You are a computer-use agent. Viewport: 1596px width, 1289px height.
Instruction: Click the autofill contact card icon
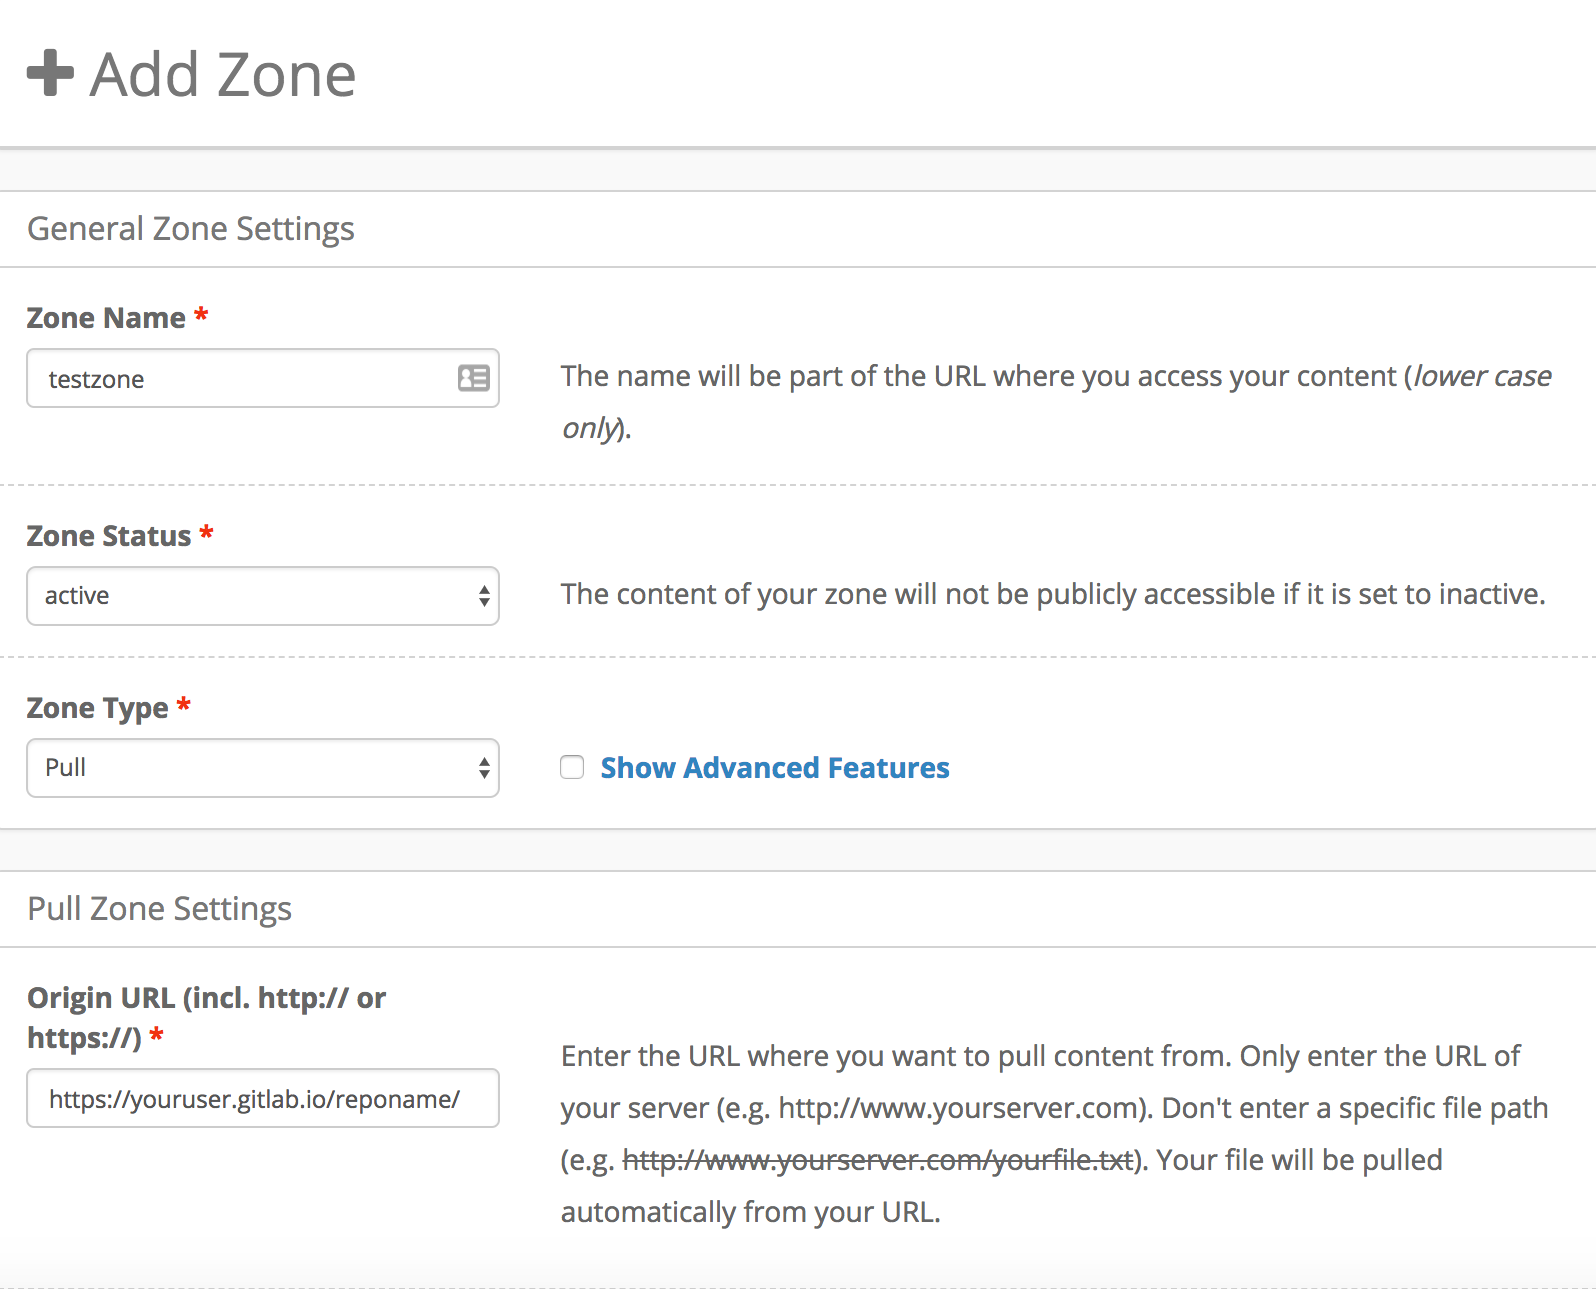(x=473, y=378)
